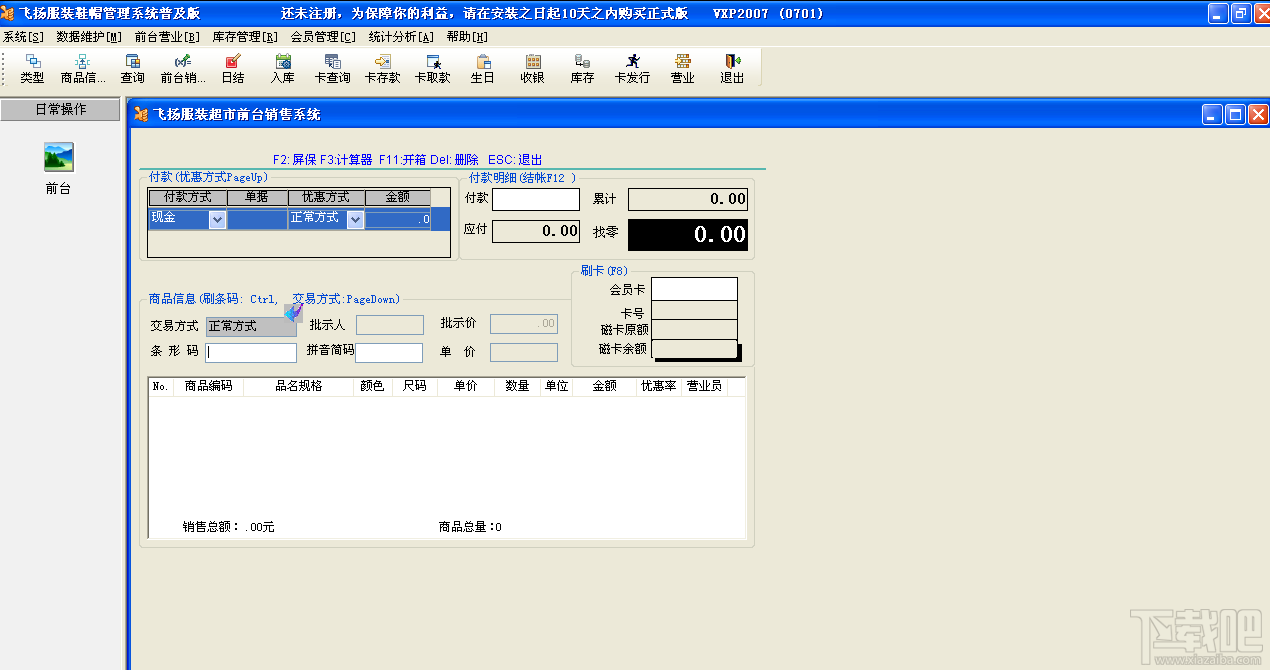The image size is (1270, 670).
Task: Click the 金额 column header in product table
Action: point(605,386)
